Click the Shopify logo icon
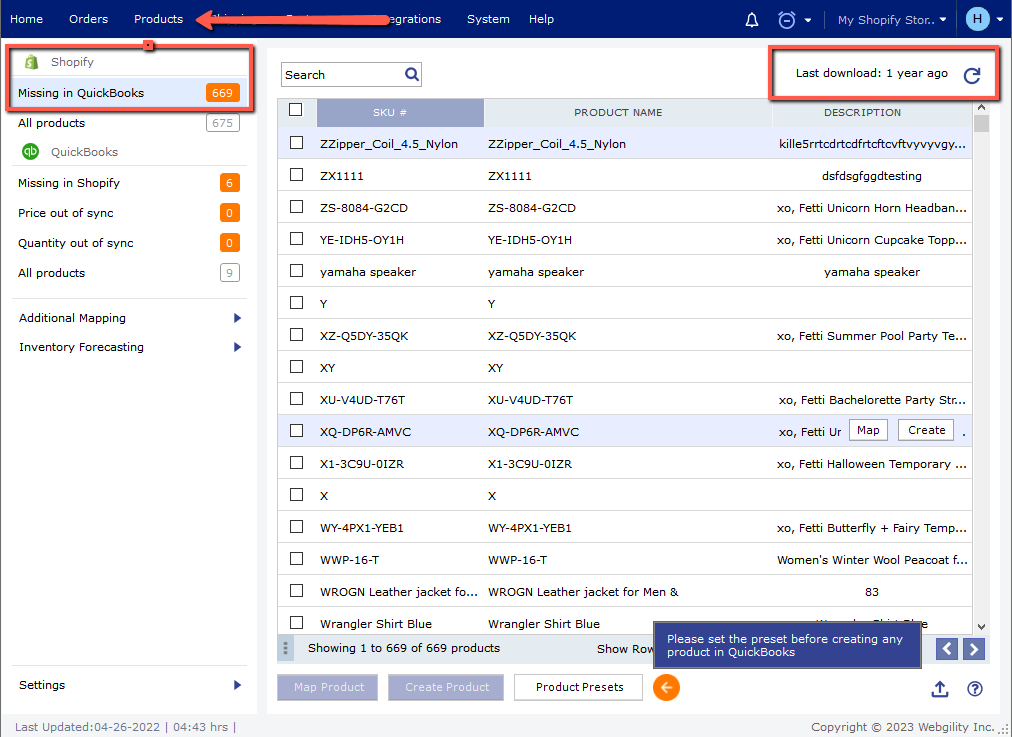Image resolution: width=1012 pixels, height=737 pixels. (31, 62)
